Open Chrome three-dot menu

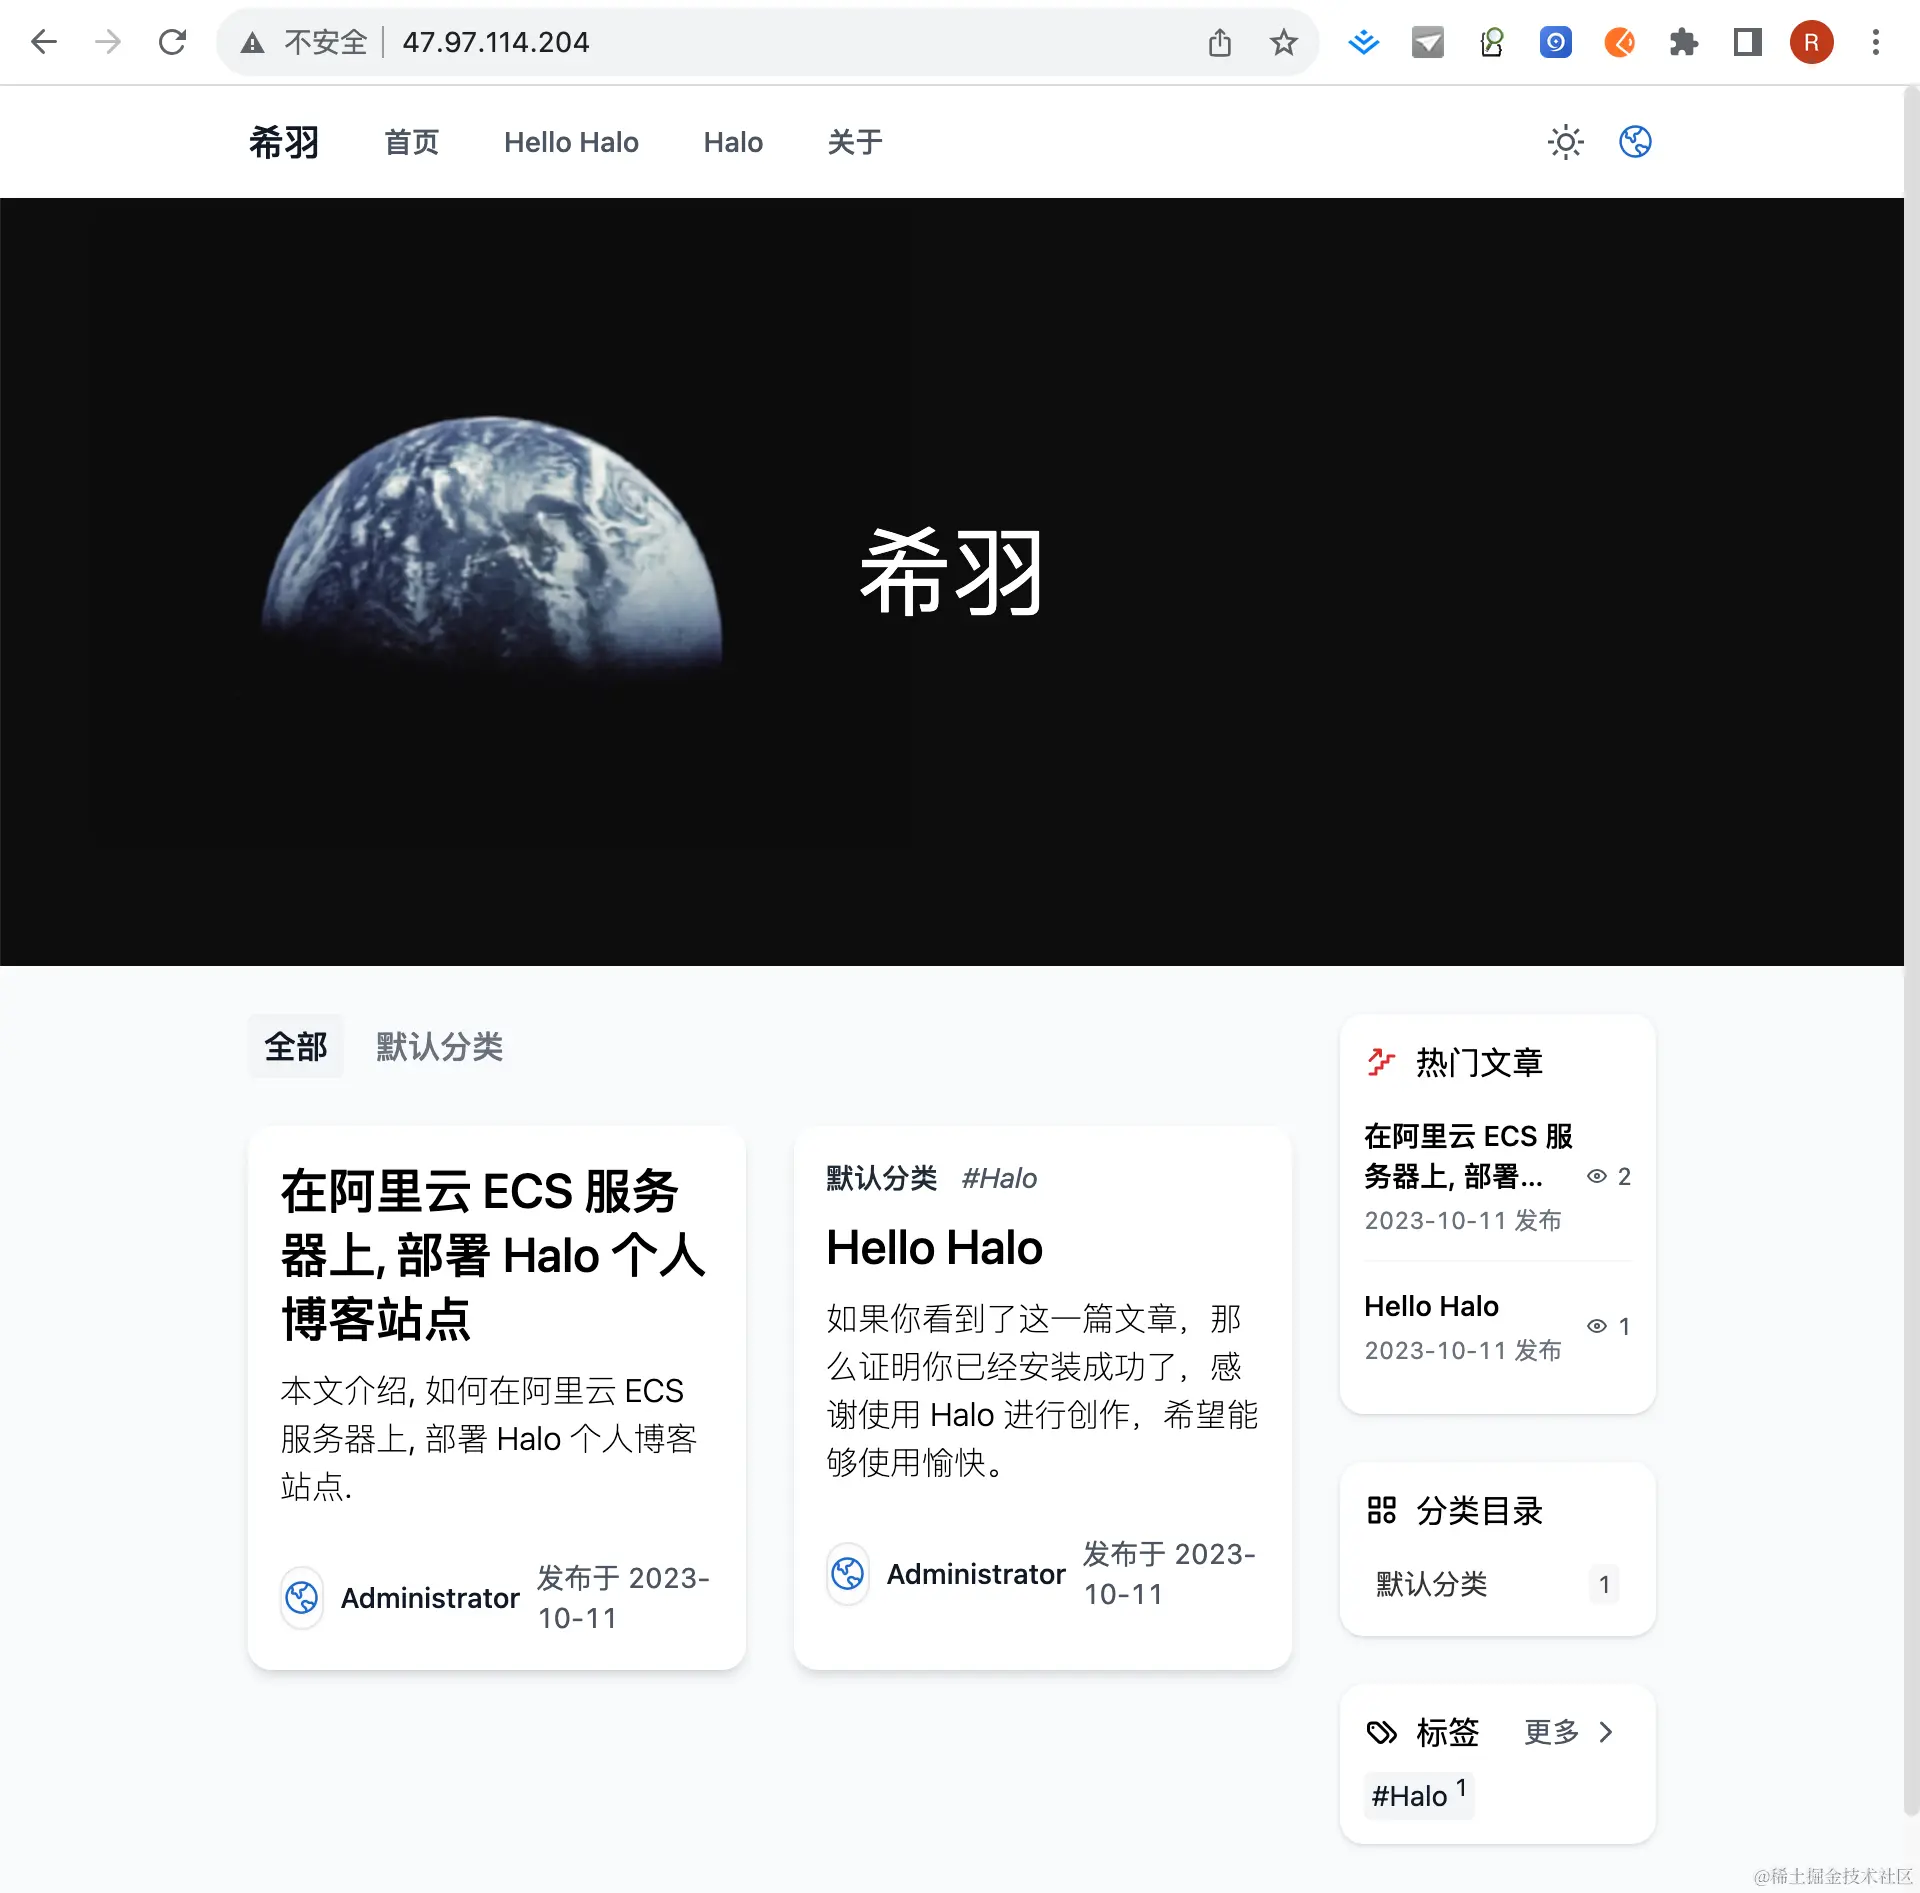pos(1875,42)
